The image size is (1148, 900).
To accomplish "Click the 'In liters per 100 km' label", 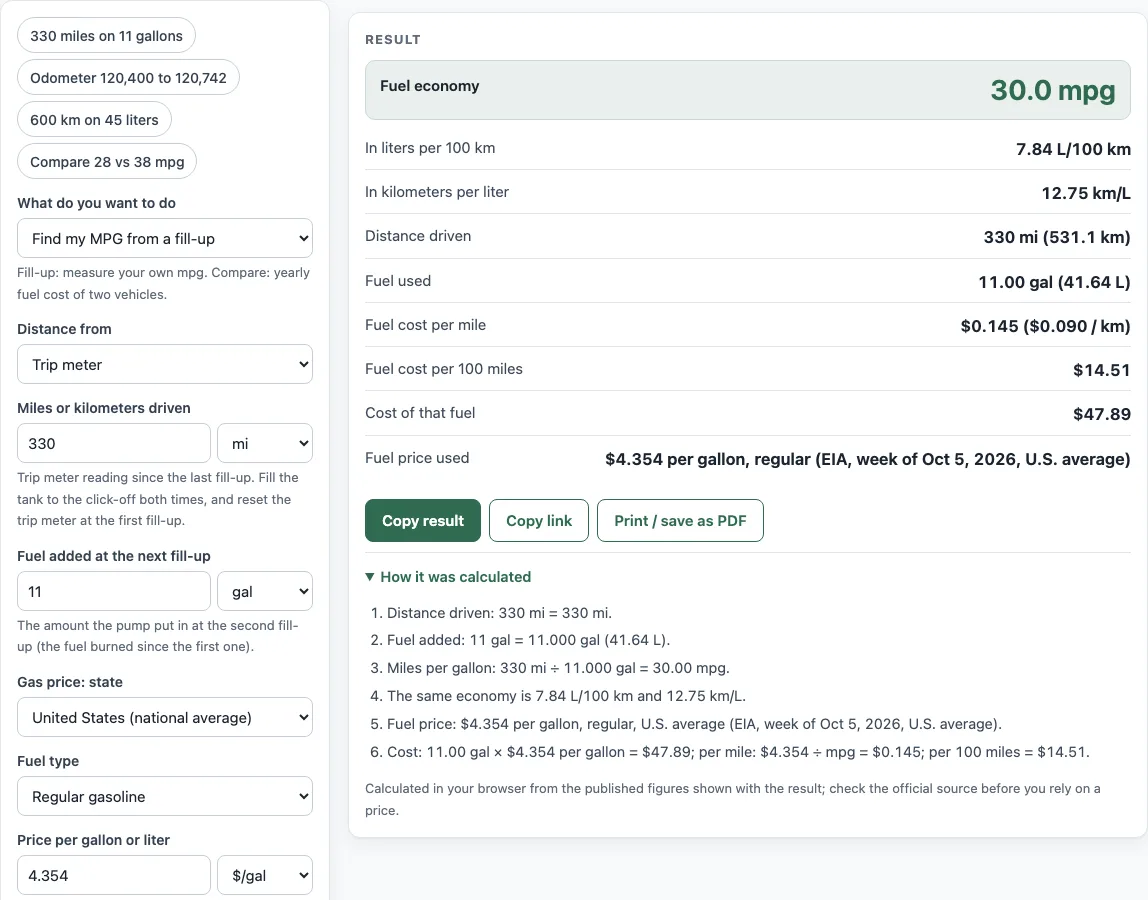I will [430, 148].
